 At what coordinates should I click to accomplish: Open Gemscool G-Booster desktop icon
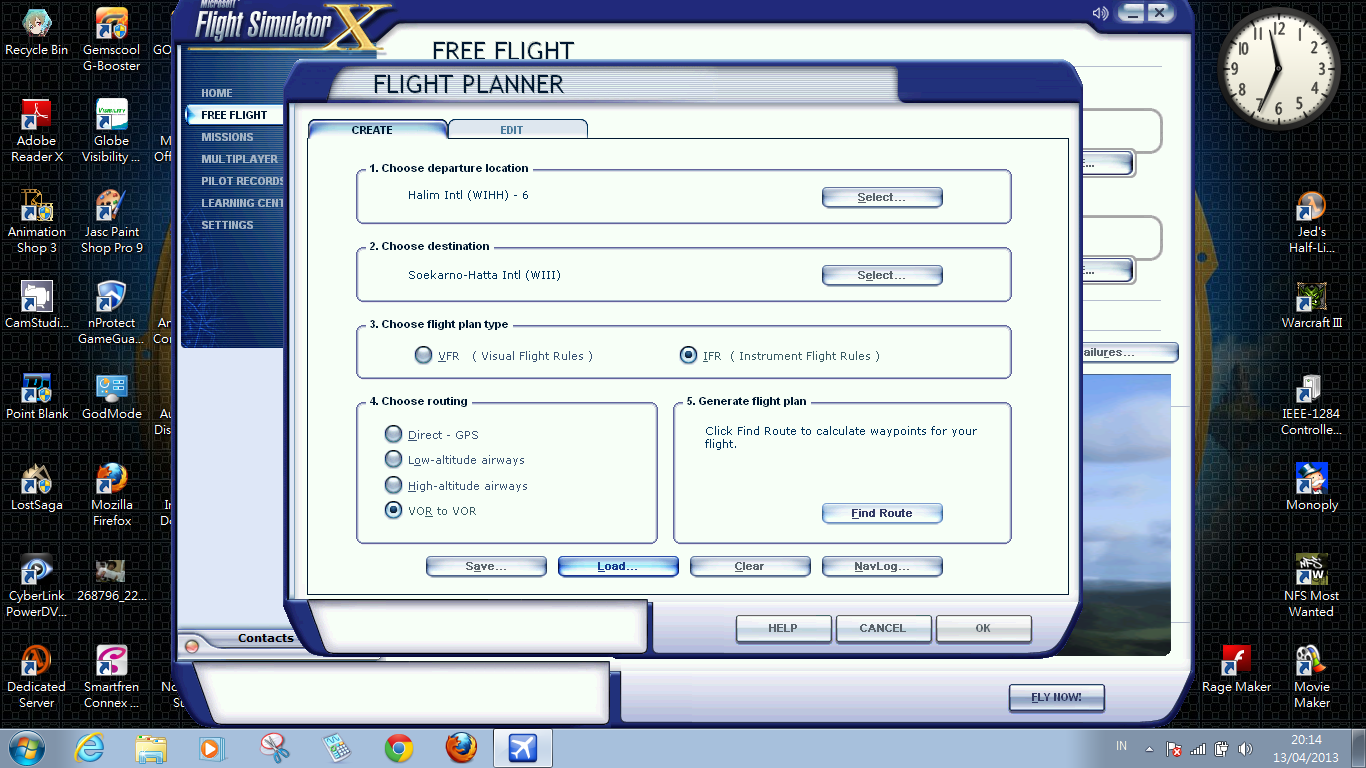(x=111, y=40)
